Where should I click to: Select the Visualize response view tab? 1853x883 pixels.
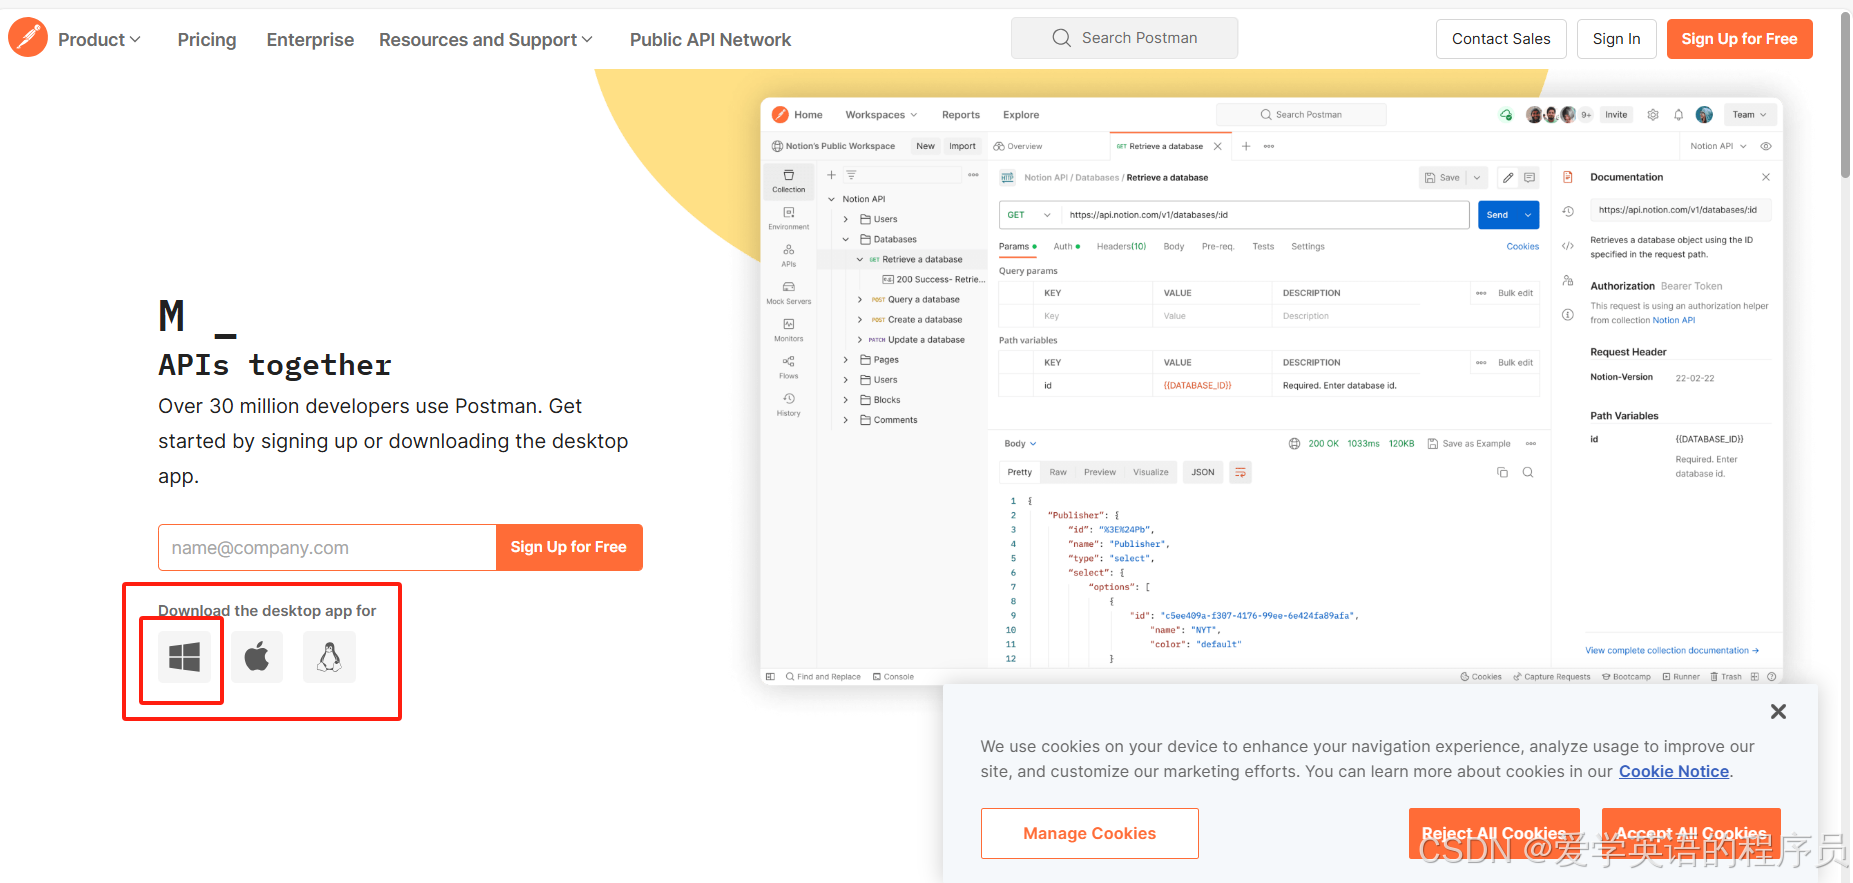click(x=1150, y=472)
